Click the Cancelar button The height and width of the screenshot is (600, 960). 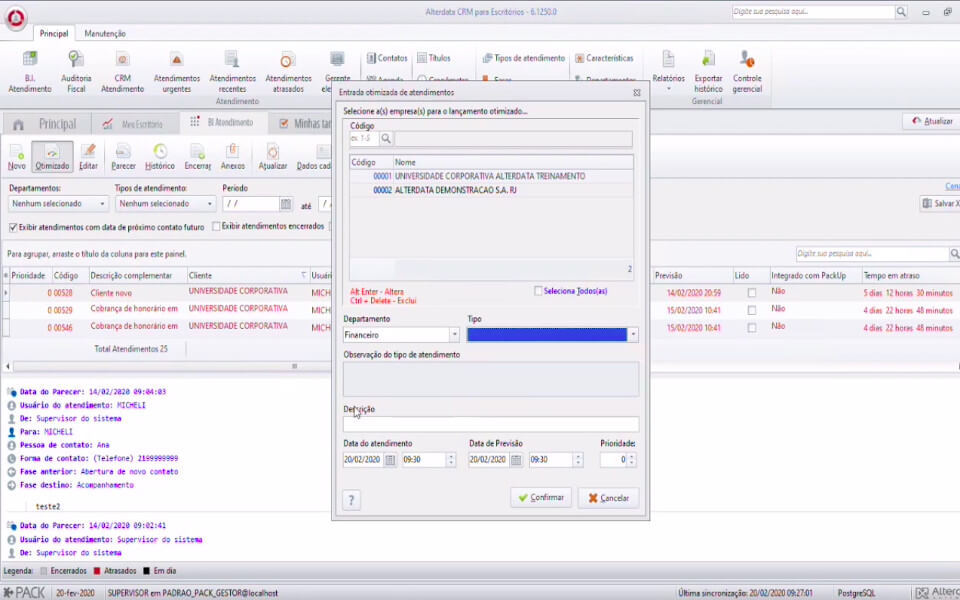609,498
